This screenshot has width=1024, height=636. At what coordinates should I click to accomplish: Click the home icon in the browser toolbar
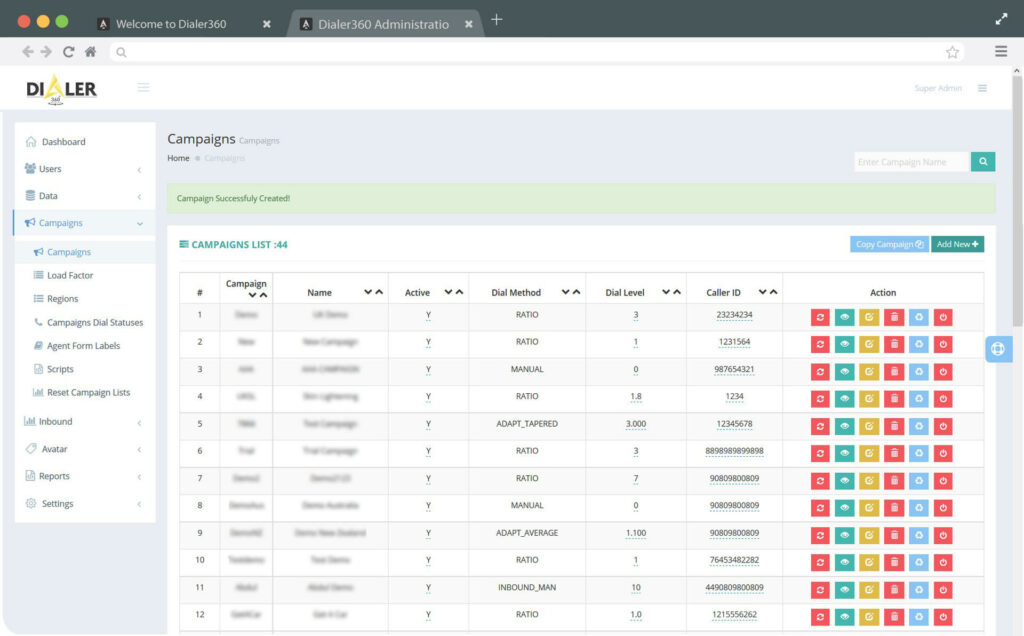point(89,51)
